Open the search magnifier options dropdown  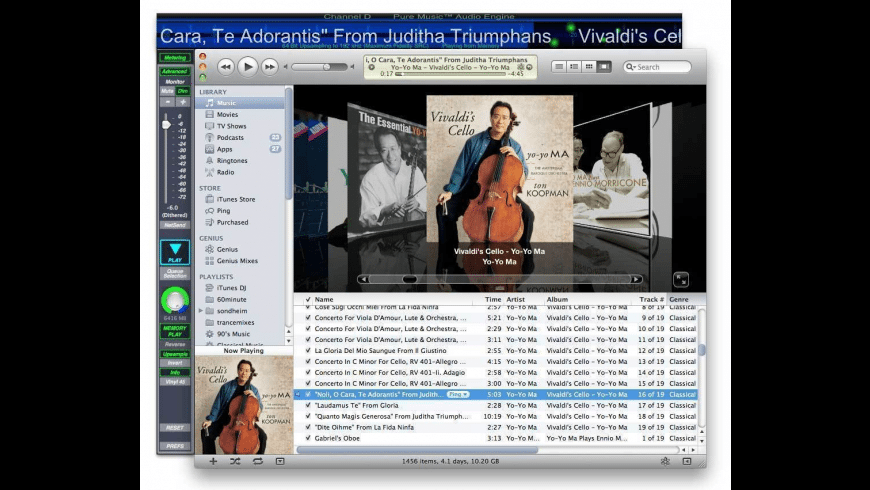click(630, 67)
